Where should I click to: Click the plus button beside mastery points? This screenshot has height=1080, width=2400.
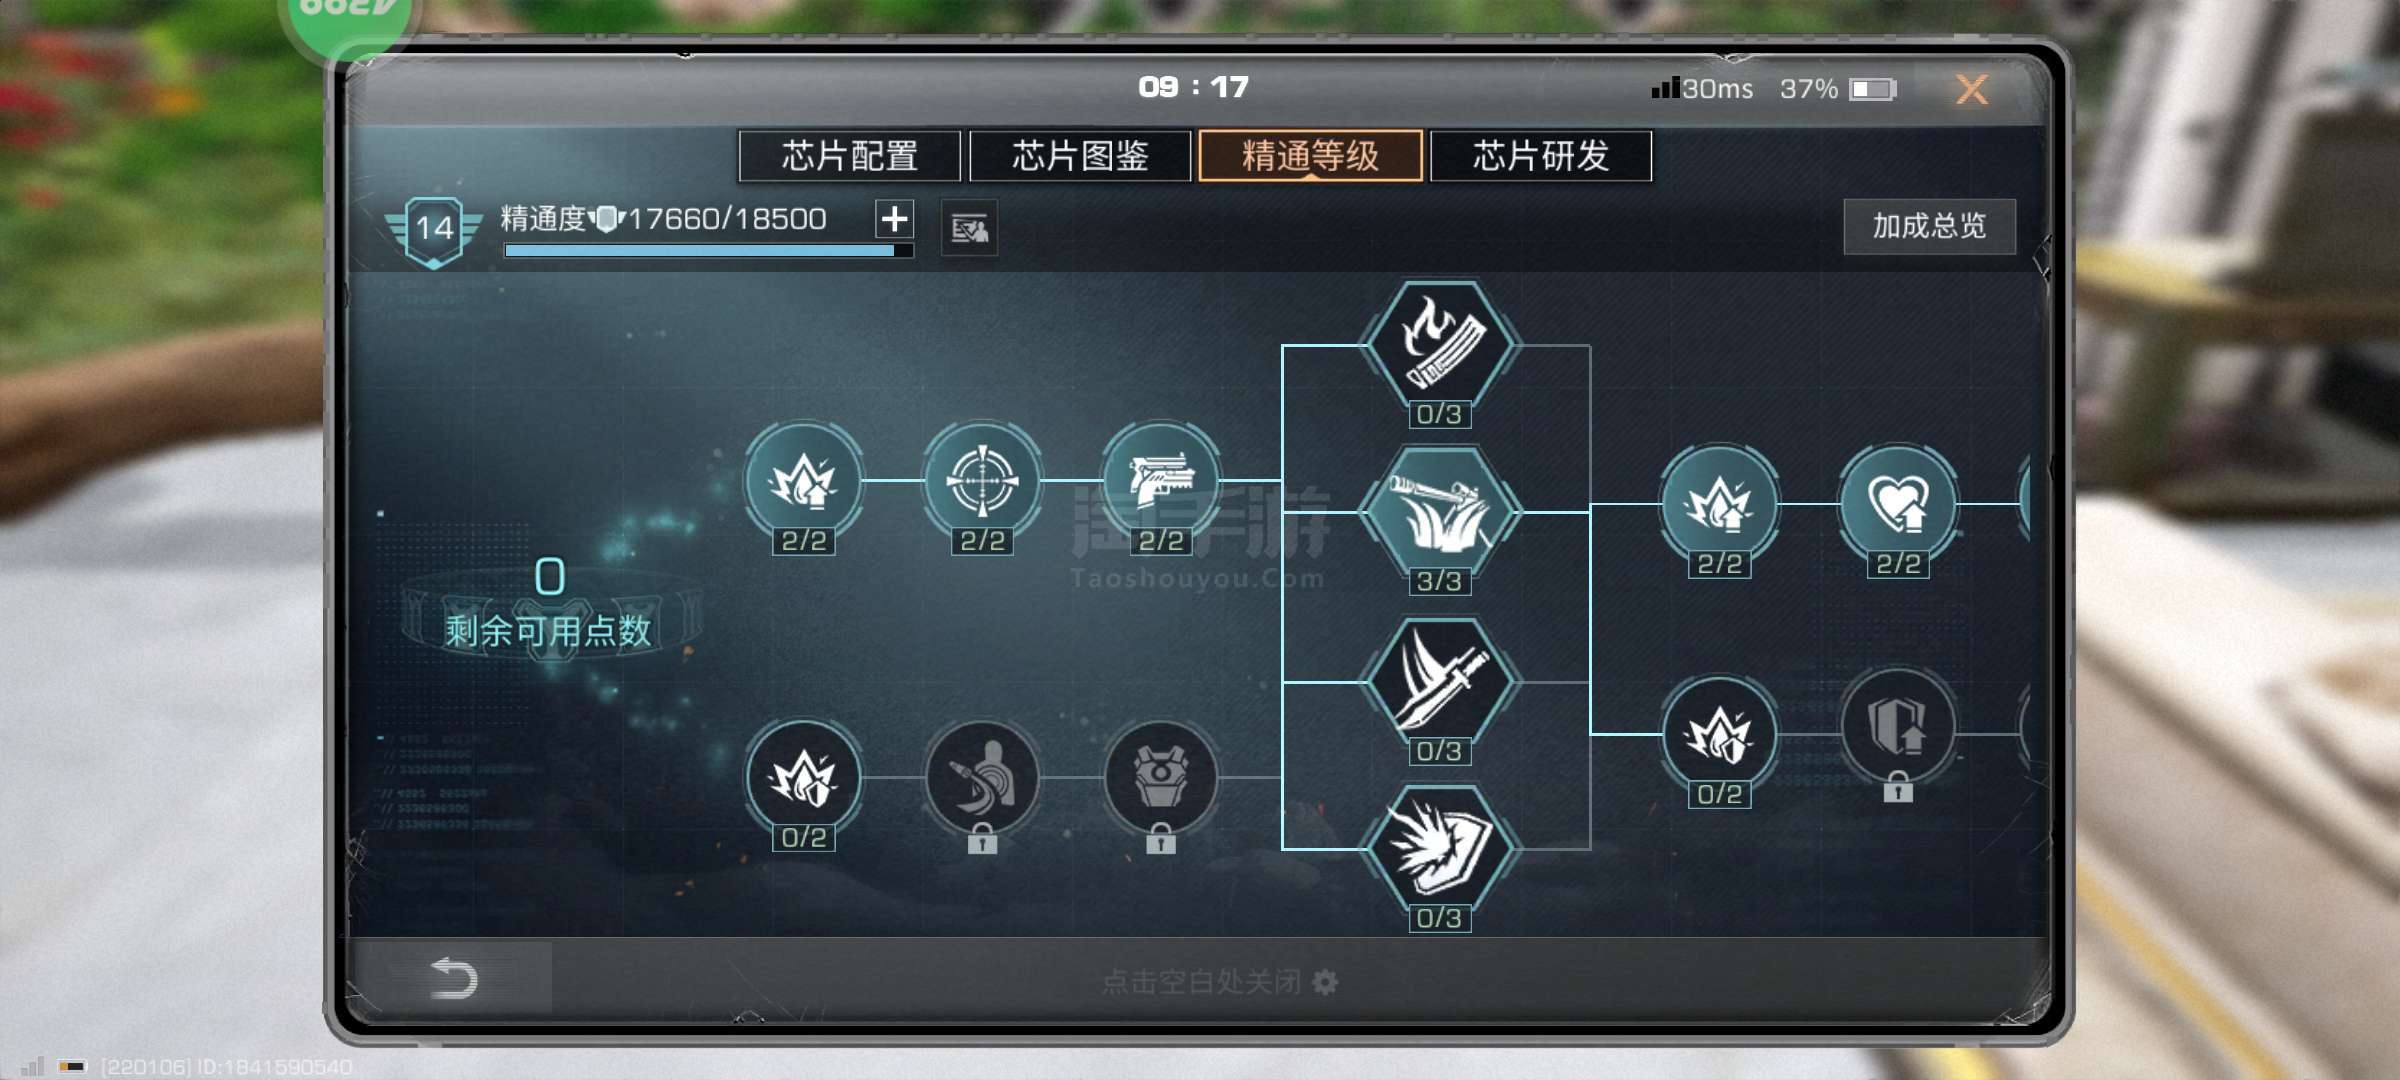(x=894, y=218)
